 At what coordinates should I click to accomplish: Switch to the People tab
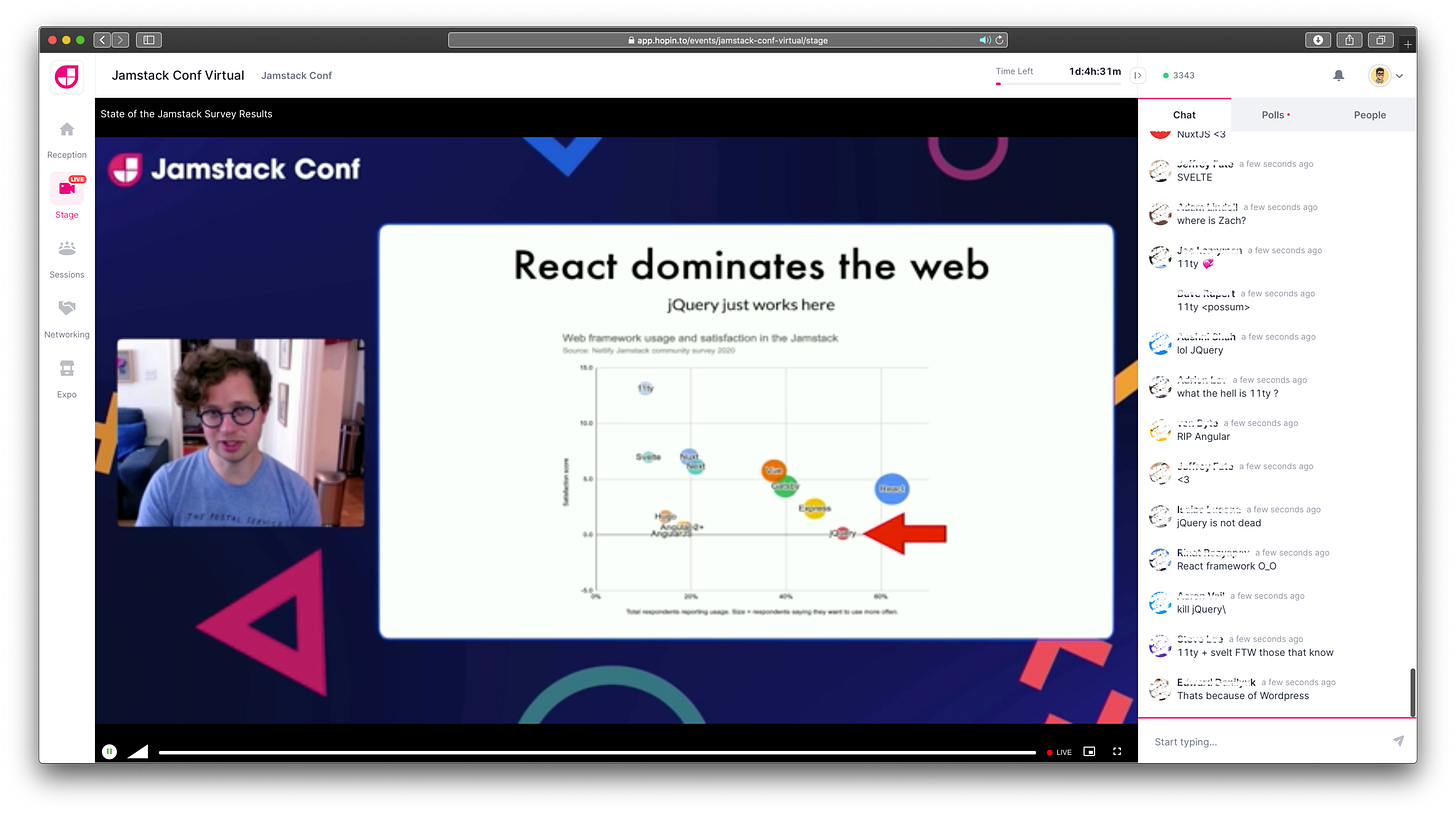pos(1369,115)
